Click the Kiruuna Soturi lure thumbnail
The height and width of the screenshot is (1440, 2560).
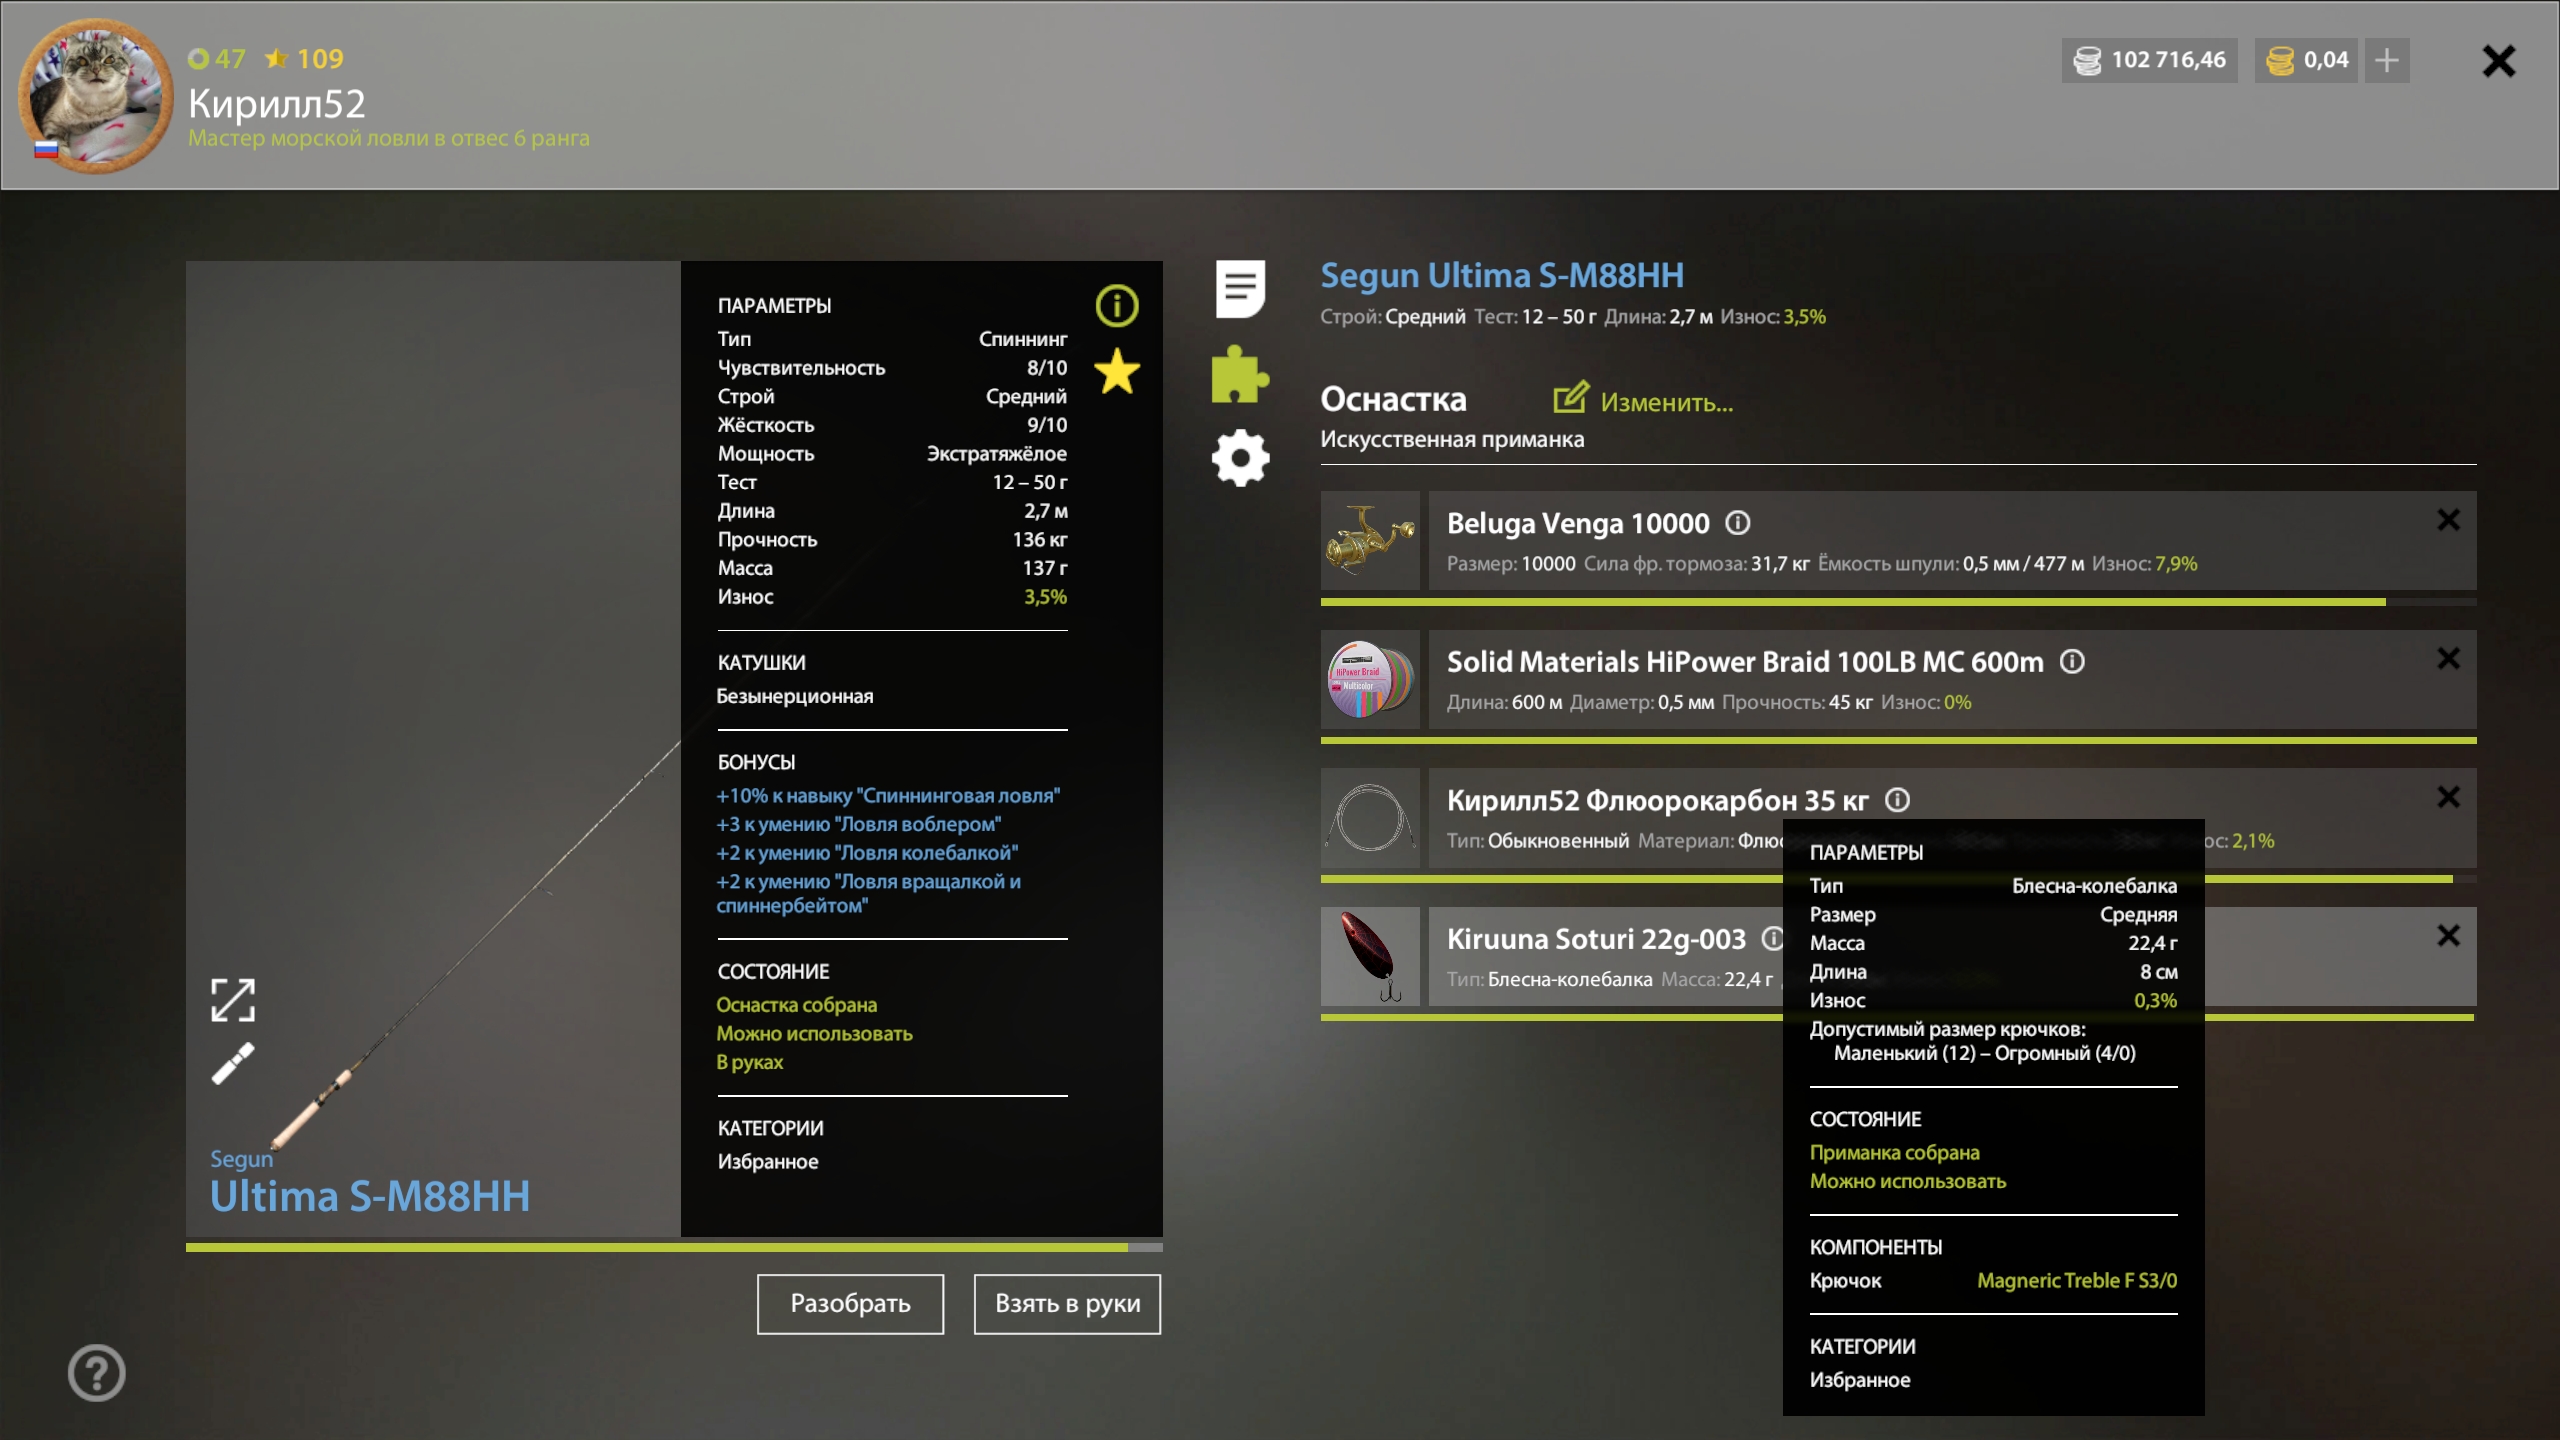1370,956
